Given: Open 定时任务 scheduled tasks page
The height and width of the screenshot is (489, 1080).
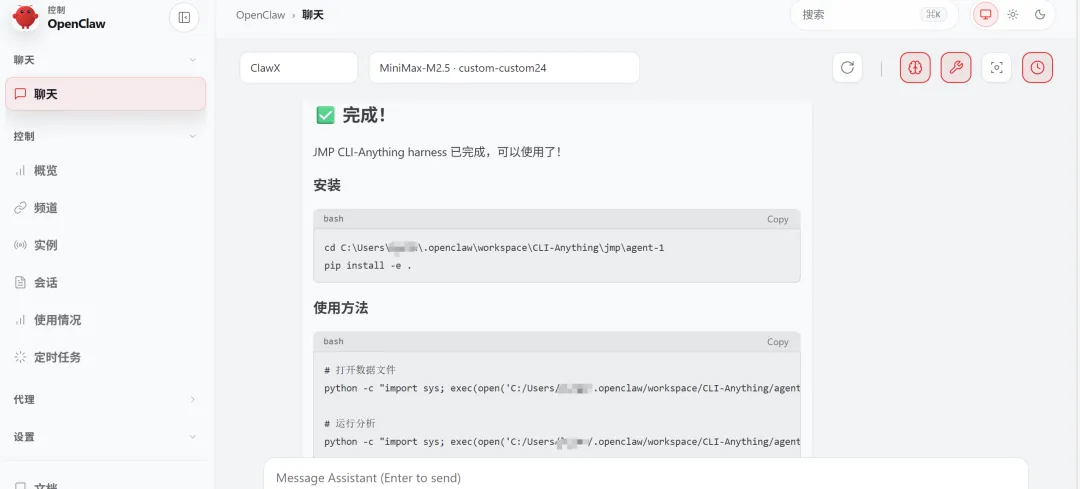Looking at the screenshot, I should (x=105, y=357).
